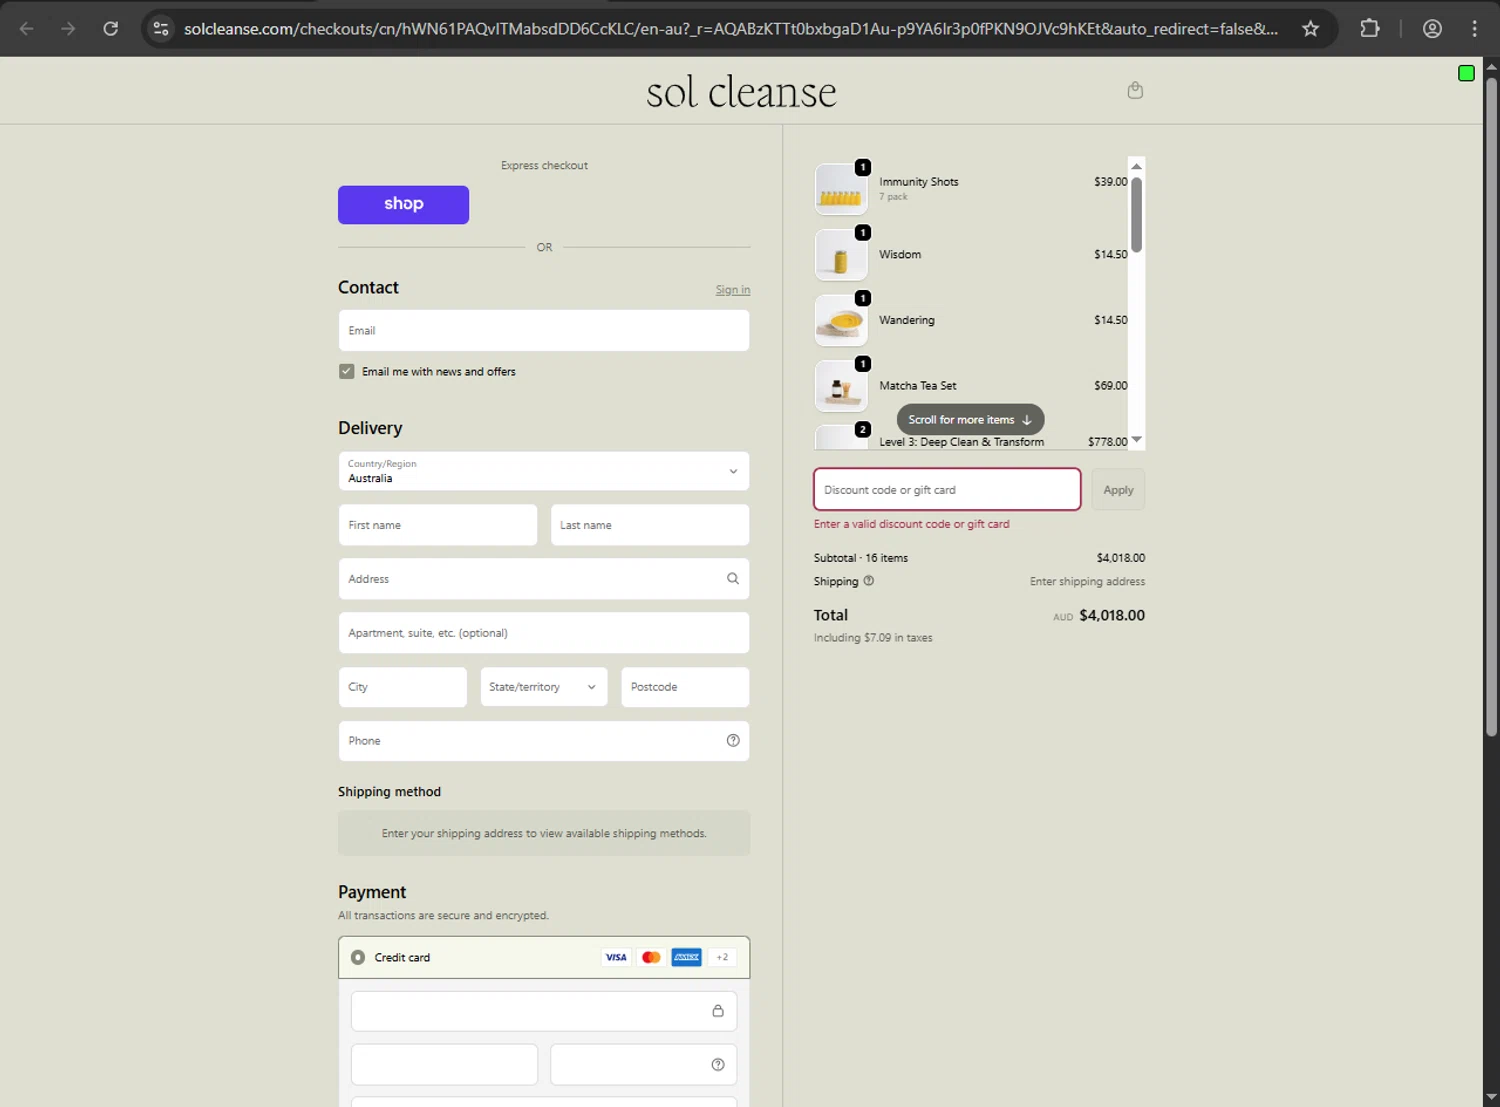This screenshot has width=1500, height=1107.
Task: Click the order summary scrollbar thumb
Action: (1136, 215)
